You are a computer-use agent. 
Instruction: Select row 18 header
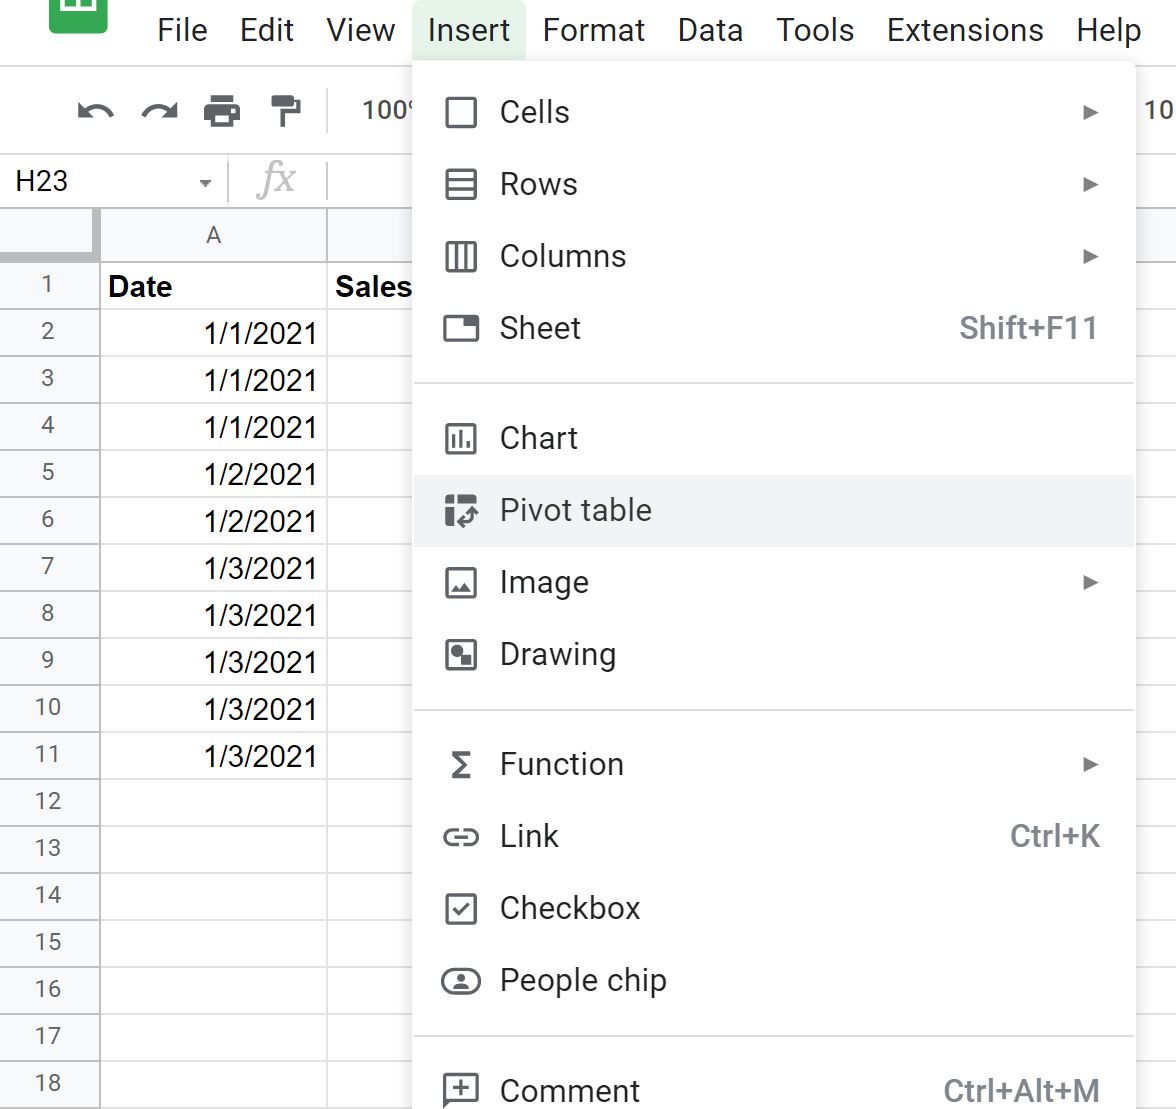tap(49, 1084)
